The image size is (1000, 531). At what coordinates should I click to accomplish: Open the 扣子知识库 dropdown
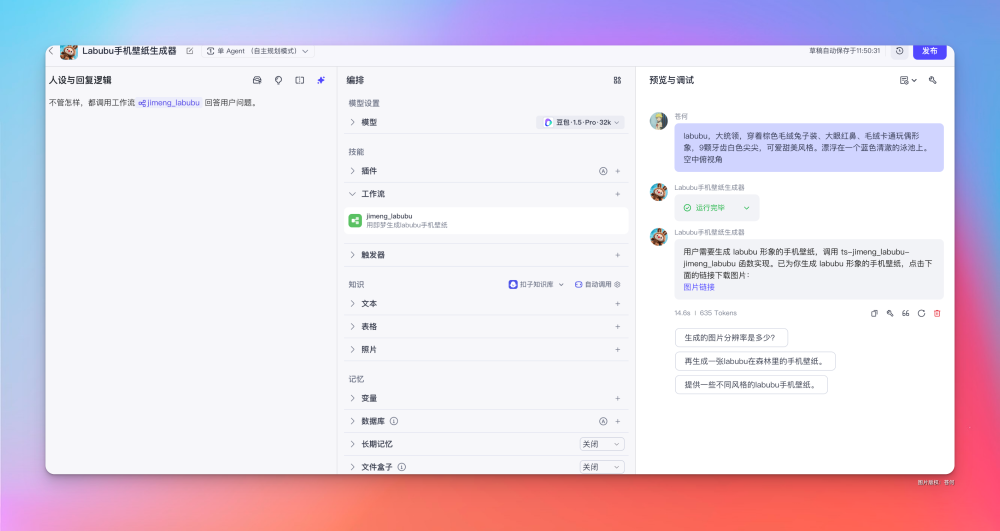pyautogui.click(x=536, y=284)
